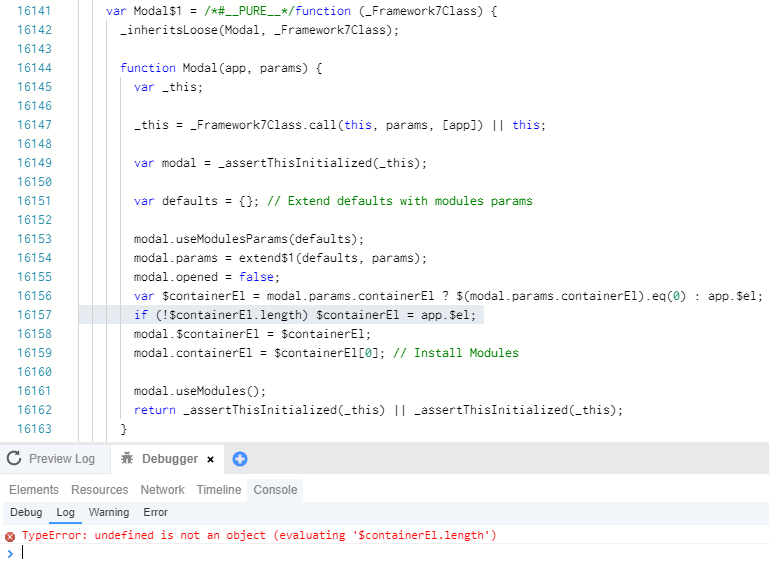This screenshot has width=769, height=562.
Task: Filter console by Error level
Action: coord(155,512)
